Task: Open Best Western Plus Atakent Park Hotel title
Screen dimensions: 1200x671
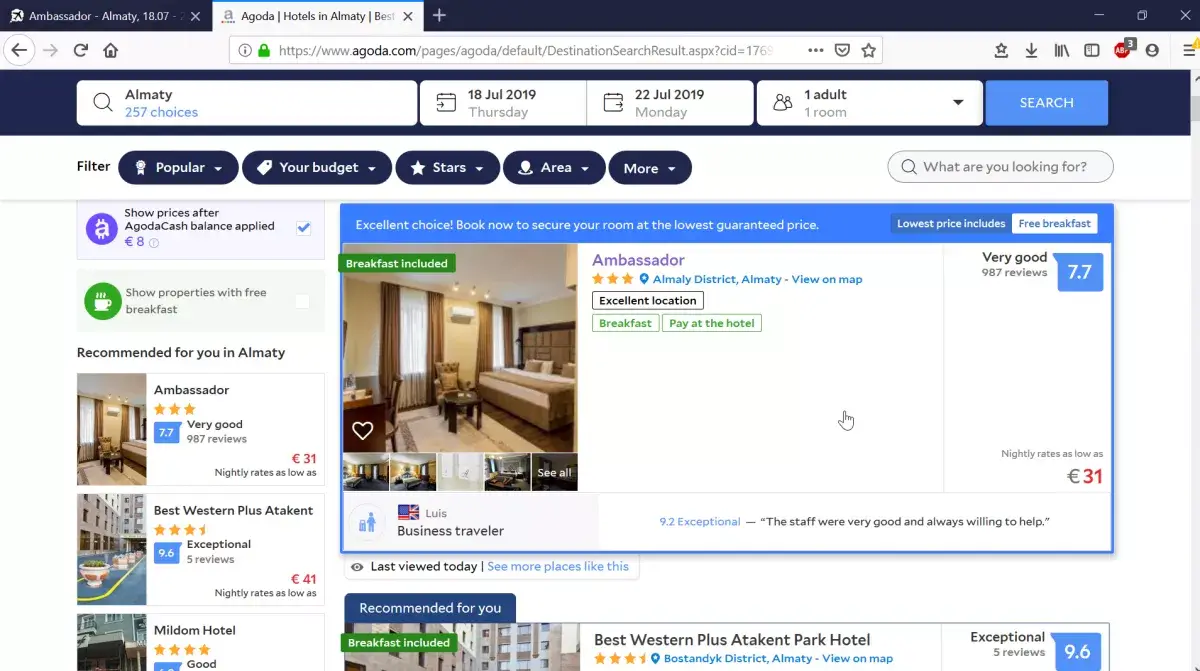Action: pyautogui.click(x=732, y=640)
